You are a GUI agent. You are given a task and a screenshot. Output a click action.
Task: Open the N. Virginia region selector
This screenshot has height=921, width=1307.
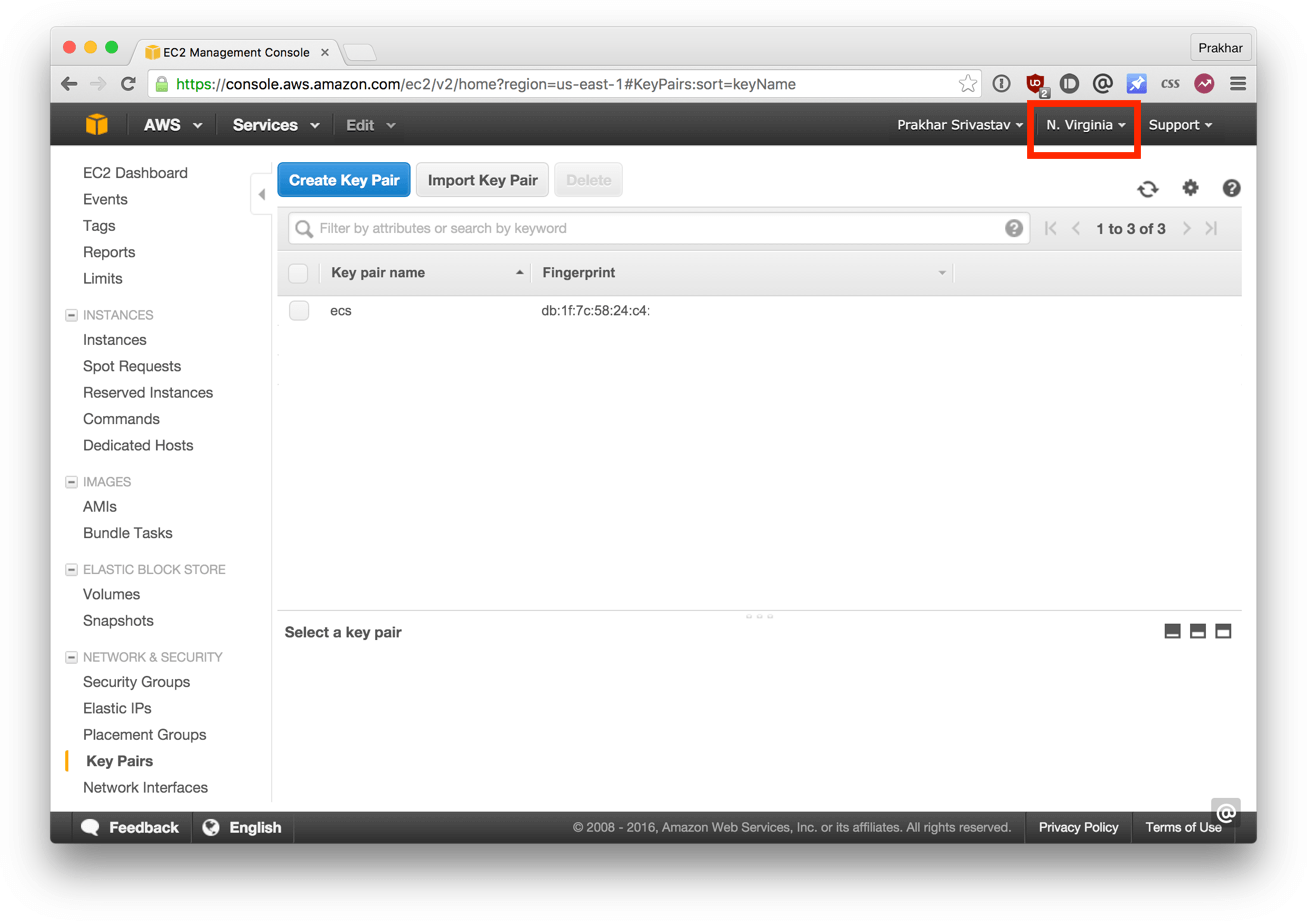pyautogui.click(x=1087, y=125)
